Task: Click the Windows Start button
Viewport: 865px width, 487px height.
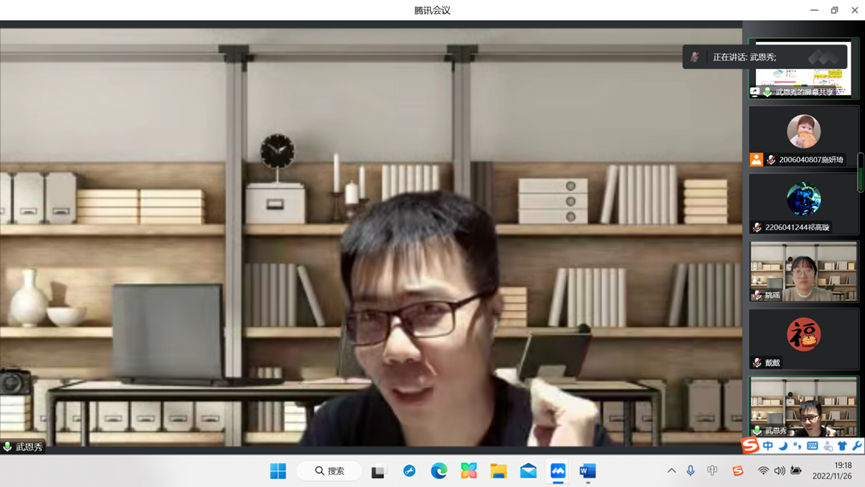Action: 278,471
